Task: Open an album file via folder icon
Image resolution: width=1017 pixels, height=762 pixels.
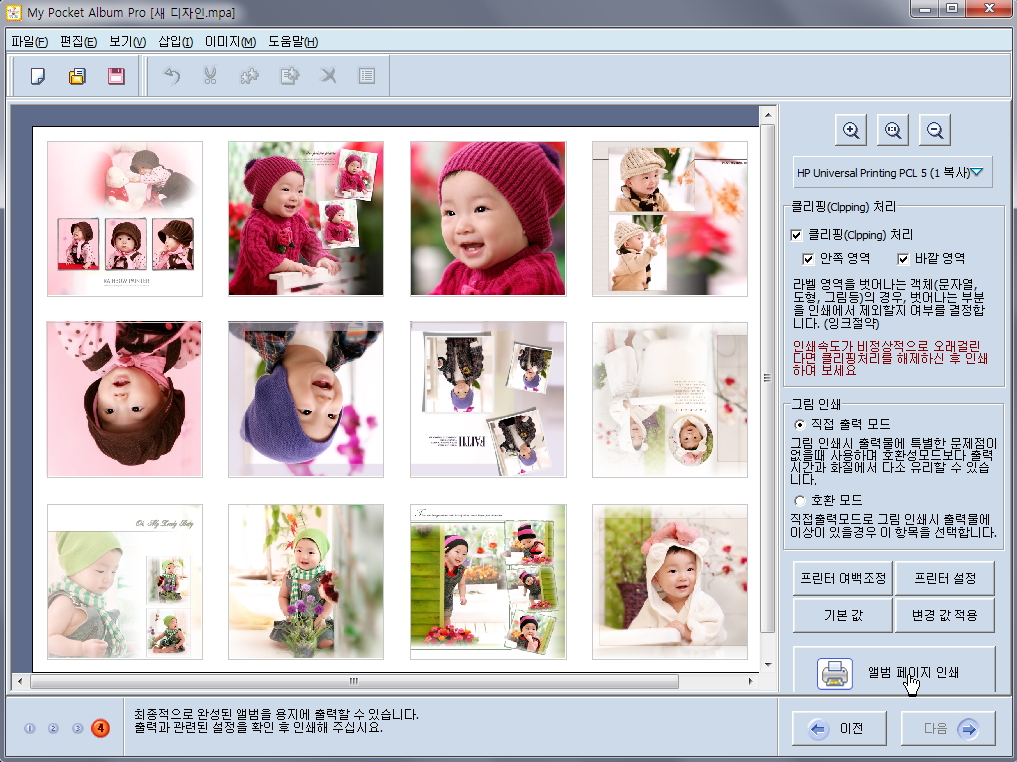Action: pyautogui.click(x=77, y=77)
